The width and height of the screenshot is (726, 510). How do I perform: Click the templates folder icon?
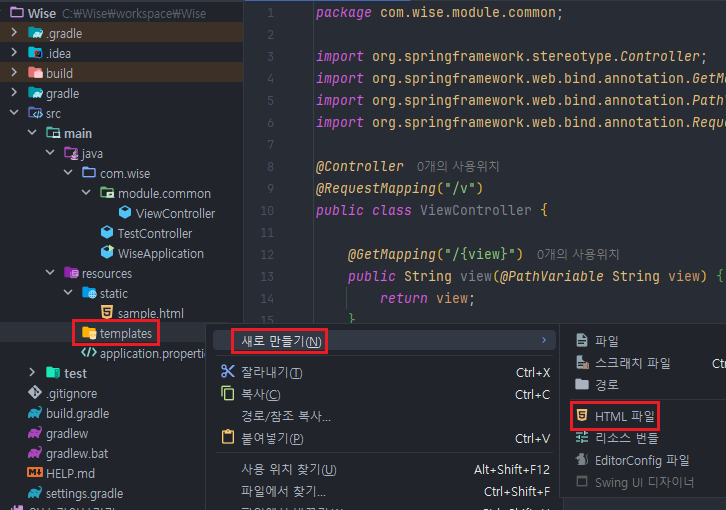89,333
